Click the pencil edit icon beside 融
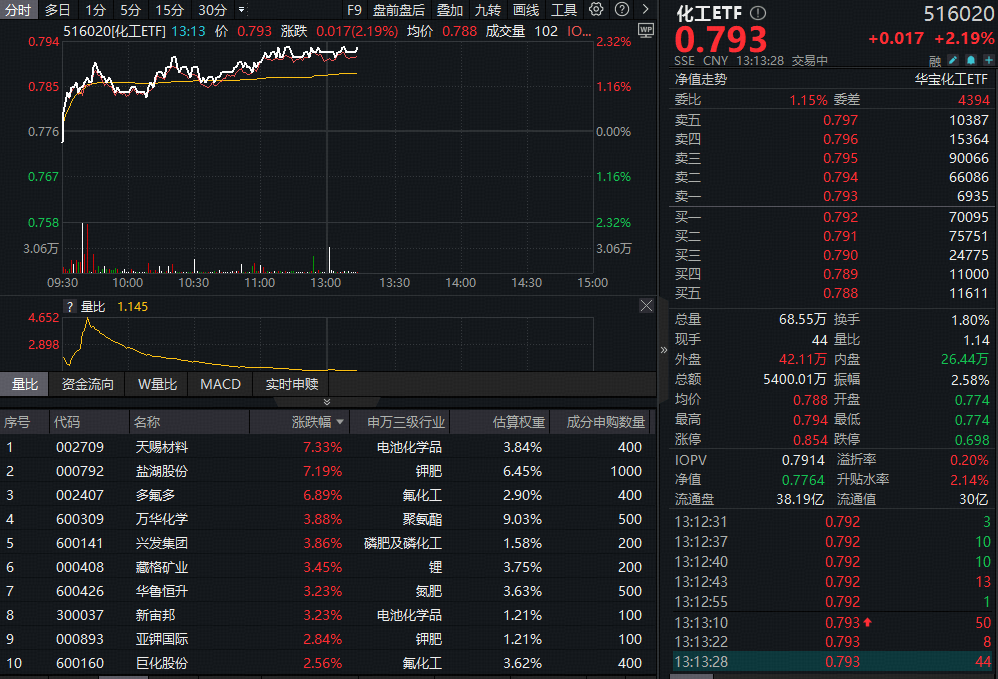 point(952,60)
